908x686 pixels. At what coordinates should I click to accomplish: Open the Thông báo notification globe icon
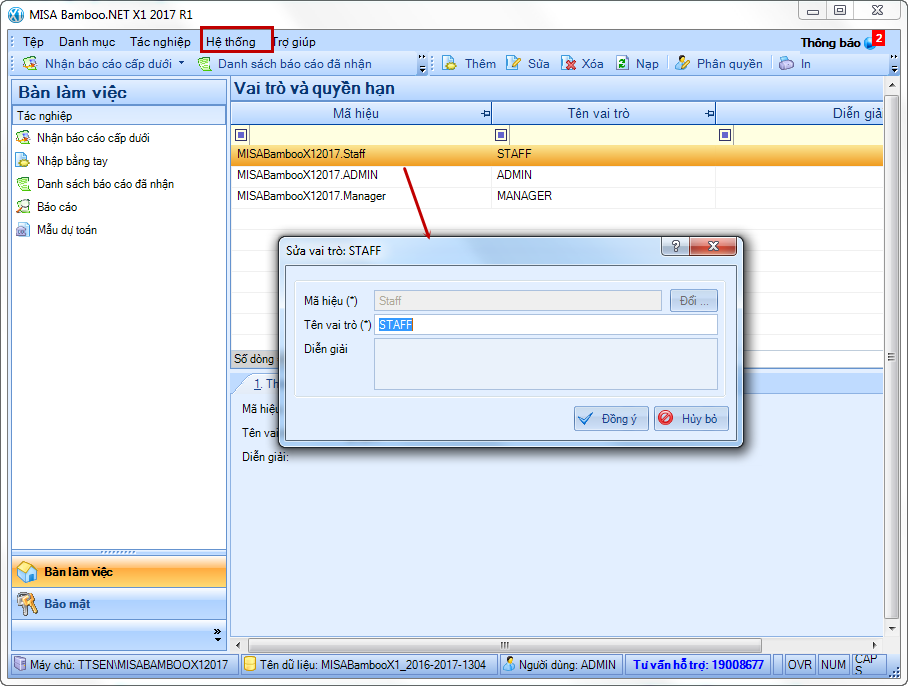(x=869, y=43)
